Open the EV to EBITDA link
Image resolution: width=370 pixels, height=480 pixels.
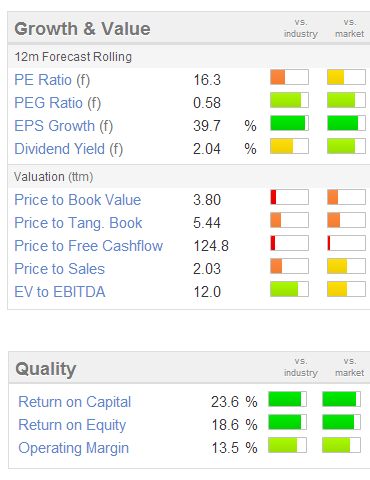pos(60,292)
